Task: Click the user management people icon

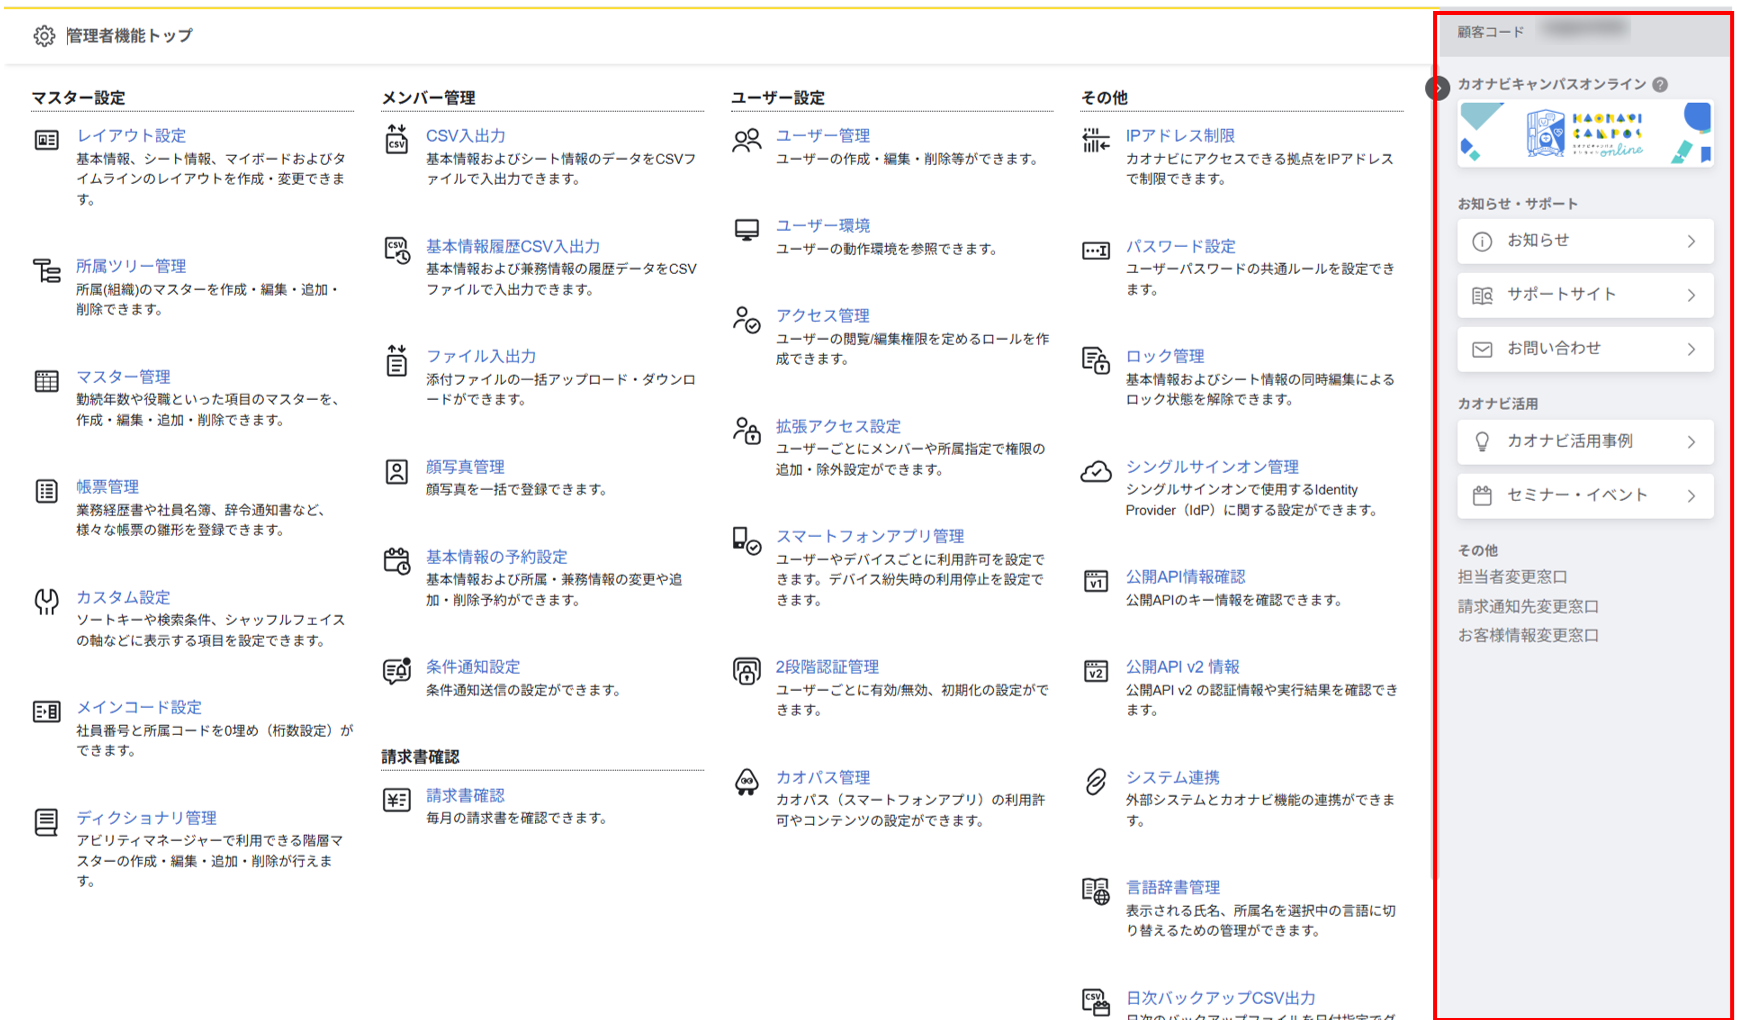Action: click(746, 140)
